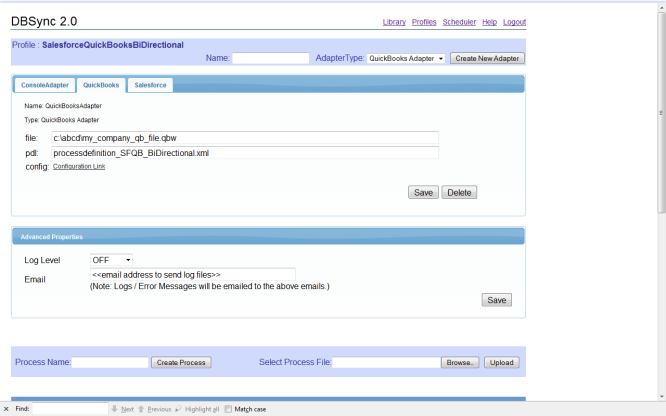Focus the Process Name input field
The width and height of the screenshot is (666, 416).
[110, 362]
